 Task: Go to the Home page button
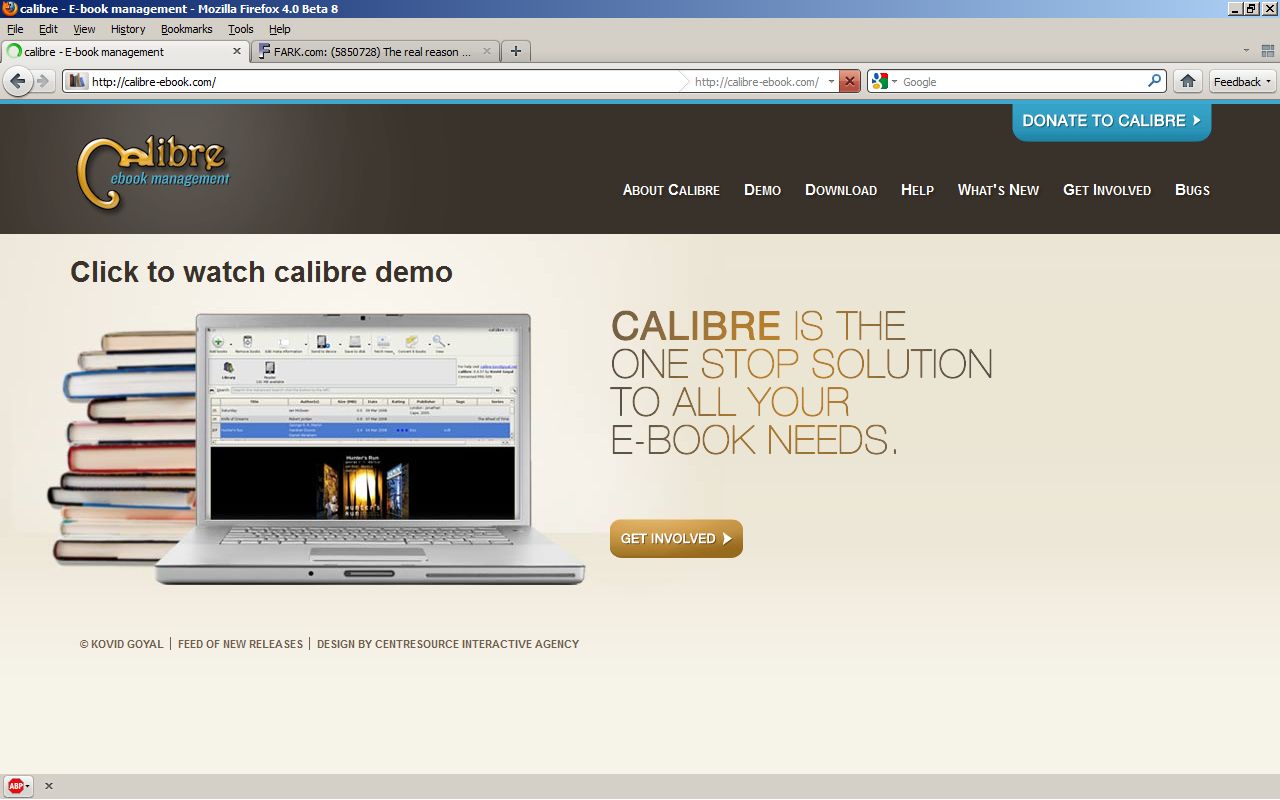[1188, 82]
